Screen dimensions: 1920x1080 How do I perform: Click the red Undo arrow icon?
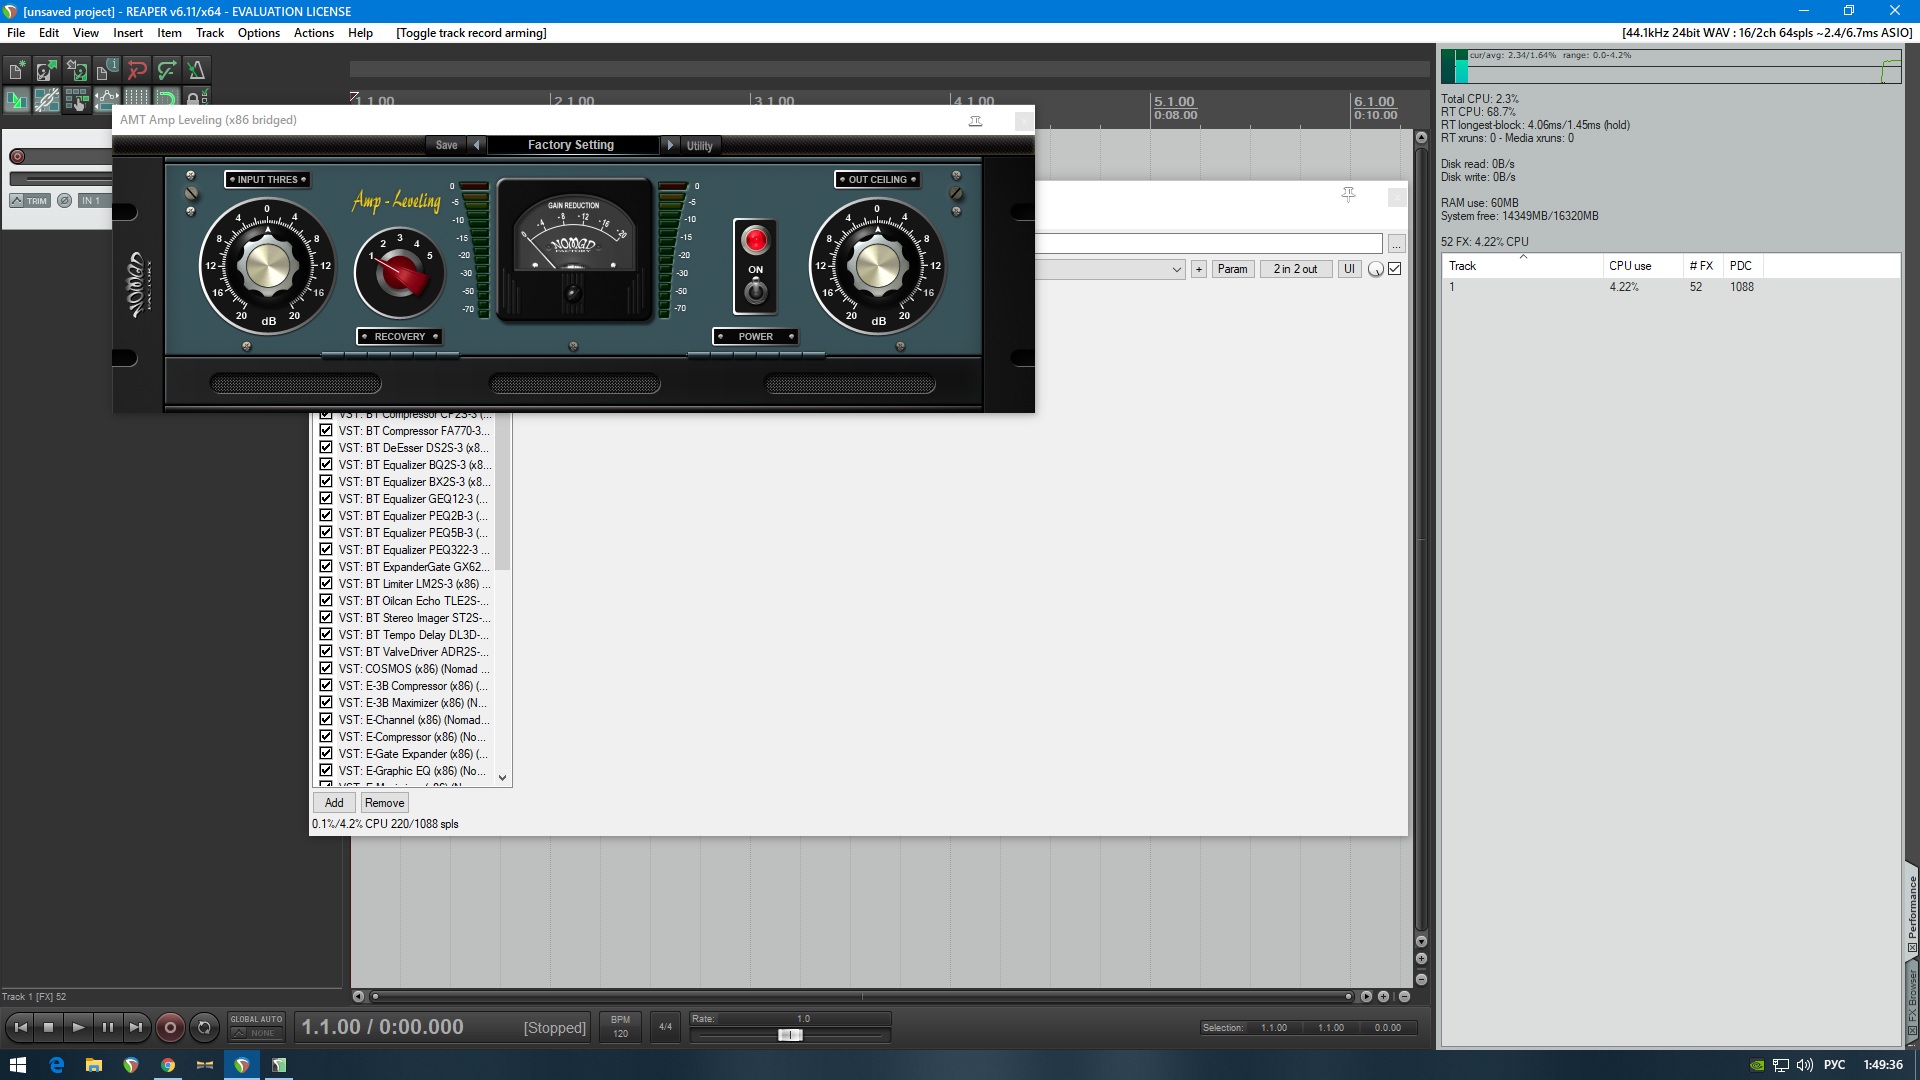point(137,70)
